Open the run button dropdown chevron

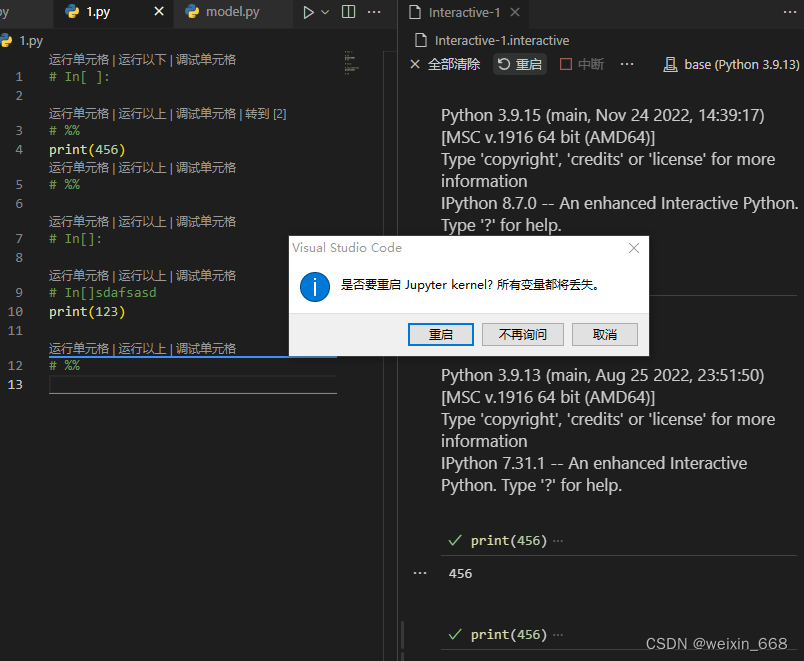pyautogui.click(x=324, y=14)
